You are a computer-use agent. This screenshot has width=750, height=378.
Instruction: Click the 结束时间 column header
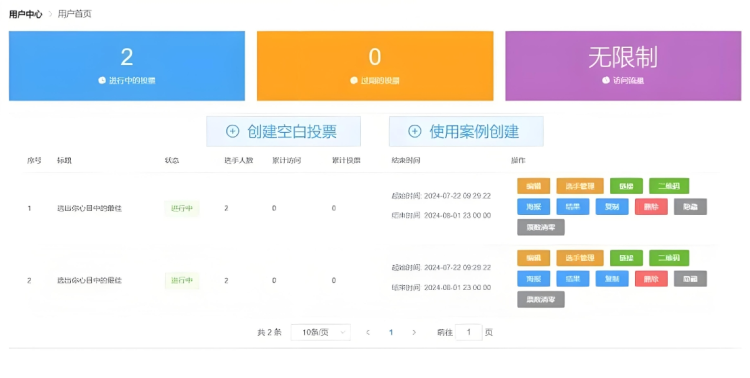[x=406, y=160]
